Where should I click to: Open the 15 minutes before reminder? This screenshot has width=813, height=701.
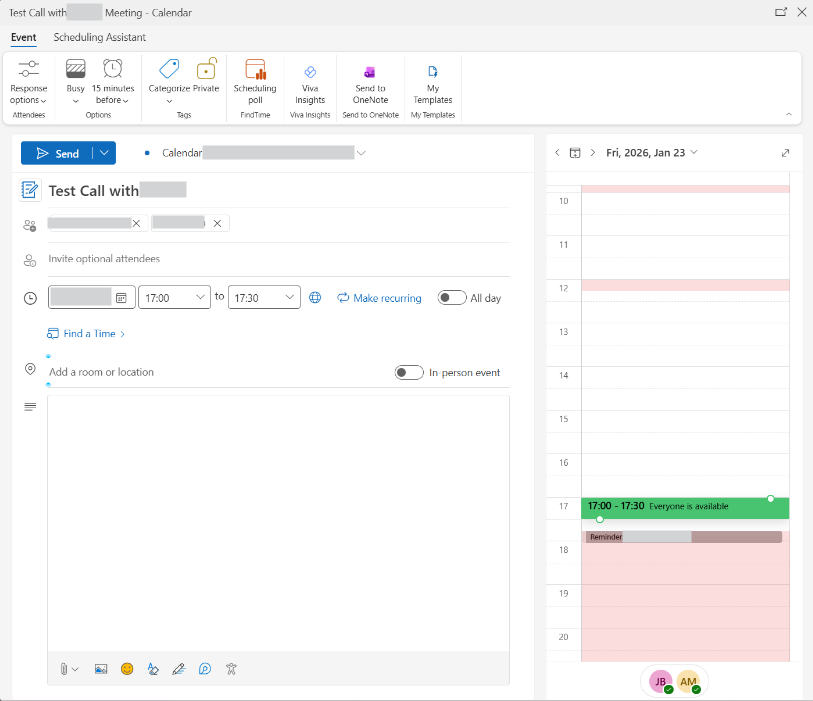click(x=113, y=82)
